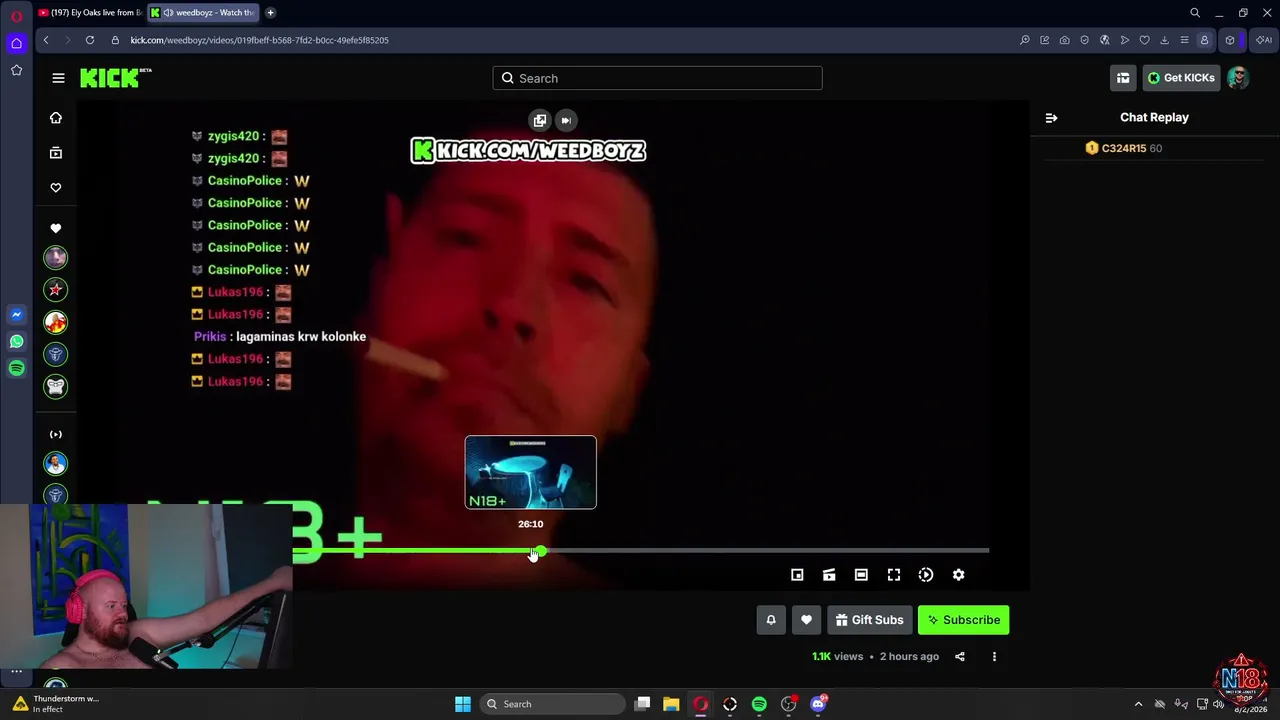
Task: Click the Windows taskbar search box
Action: coord(551,704)
